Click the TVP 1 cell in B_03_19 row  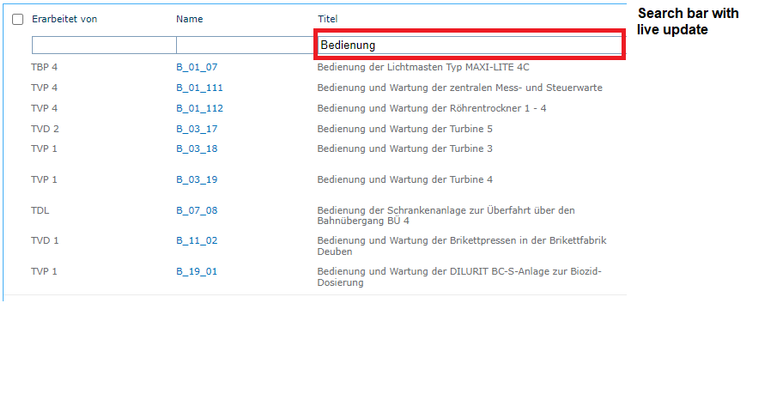[x=44, y=180]
